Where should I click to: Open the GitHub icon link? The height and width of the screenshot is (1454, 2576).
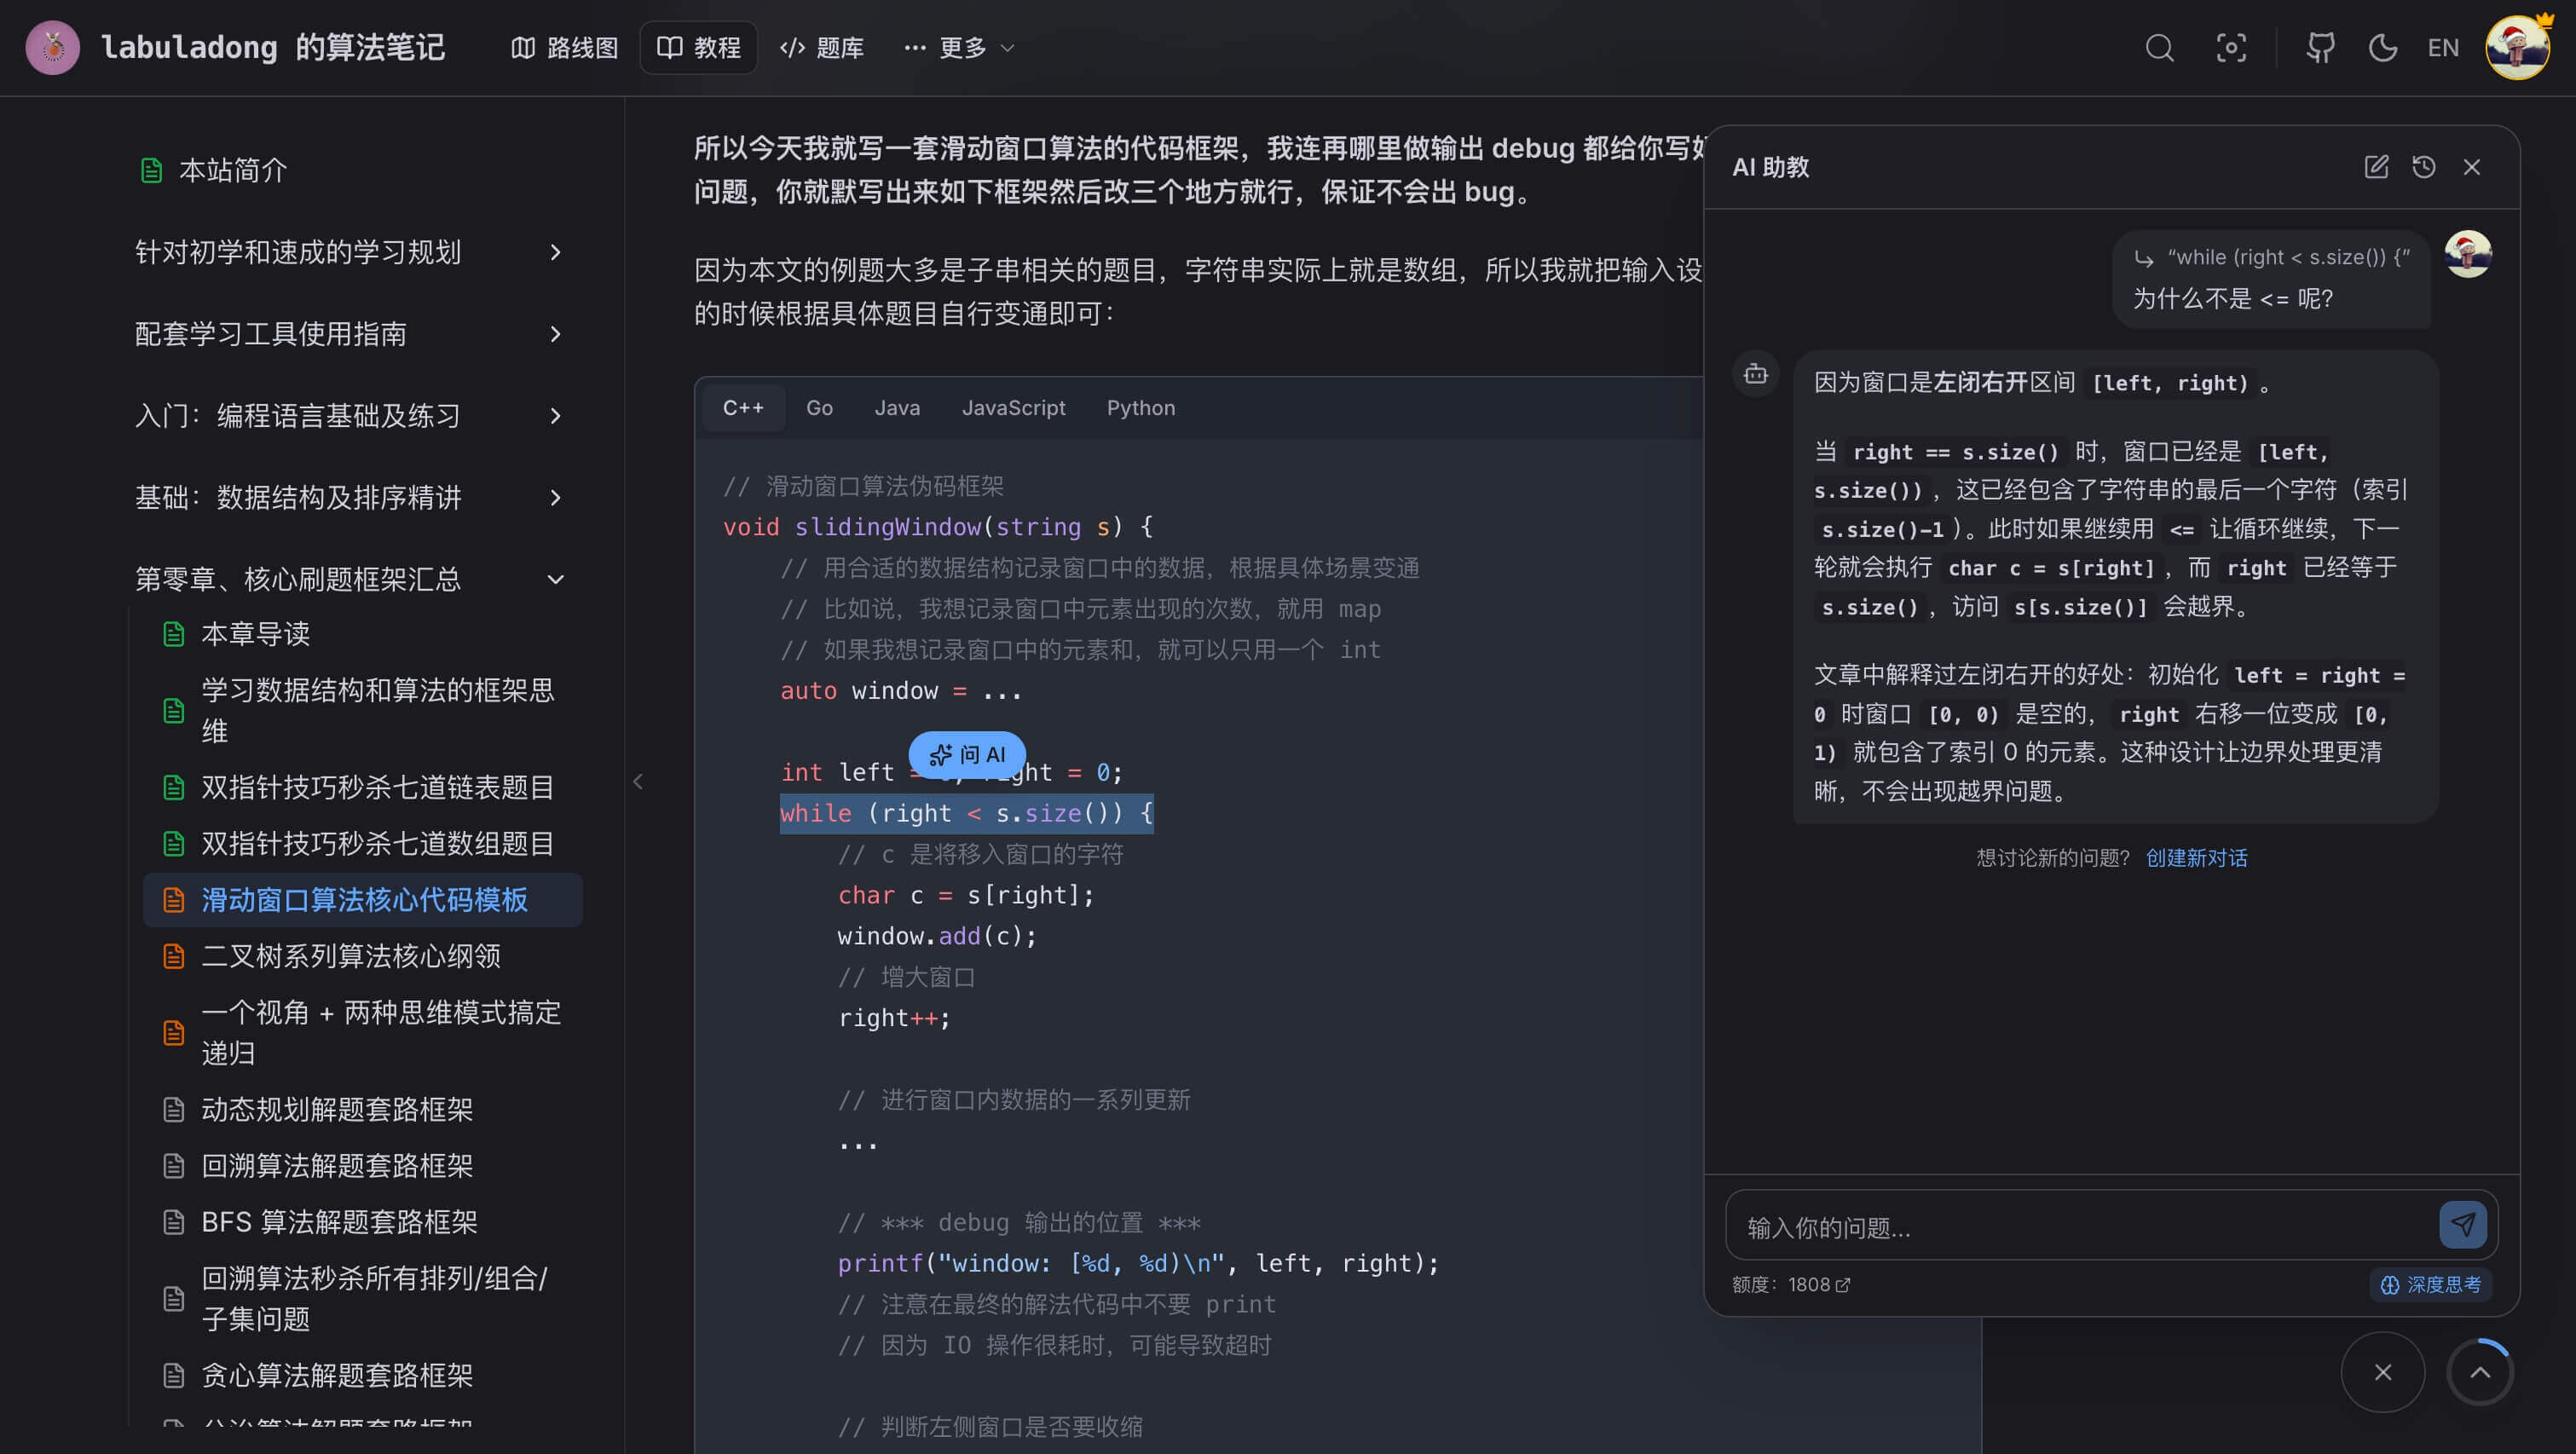[2320, 48]
